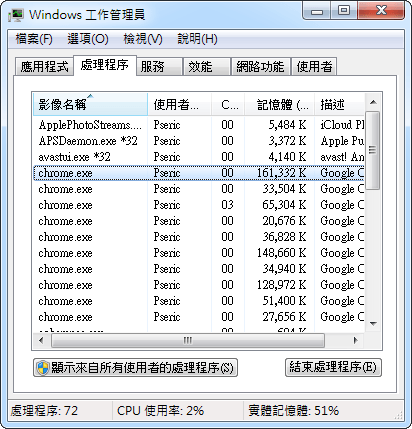Switch to the 服務 tab
The image size is (412, 429).
coord(159,67)
